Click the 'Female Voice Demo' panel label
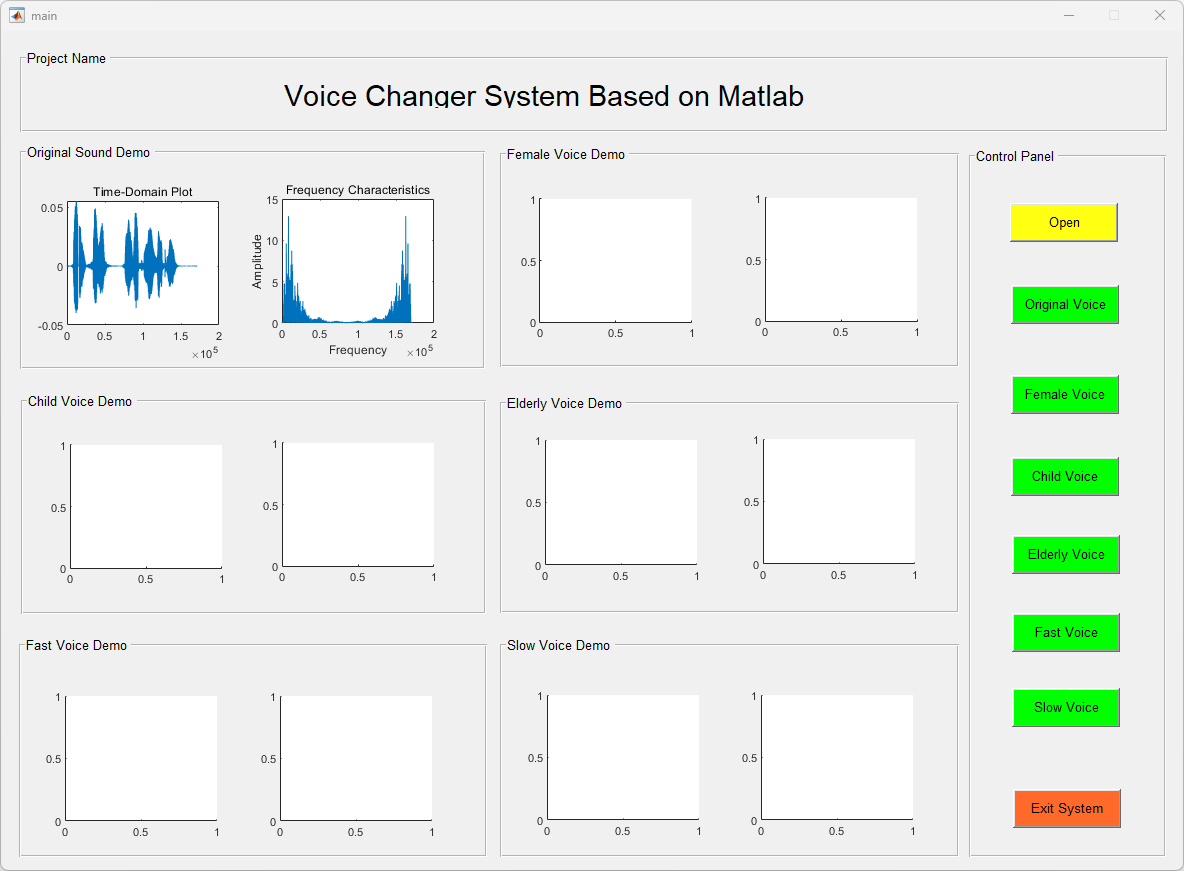The image size is (1184, 871). pyautogui.click(x=566, y=154)
